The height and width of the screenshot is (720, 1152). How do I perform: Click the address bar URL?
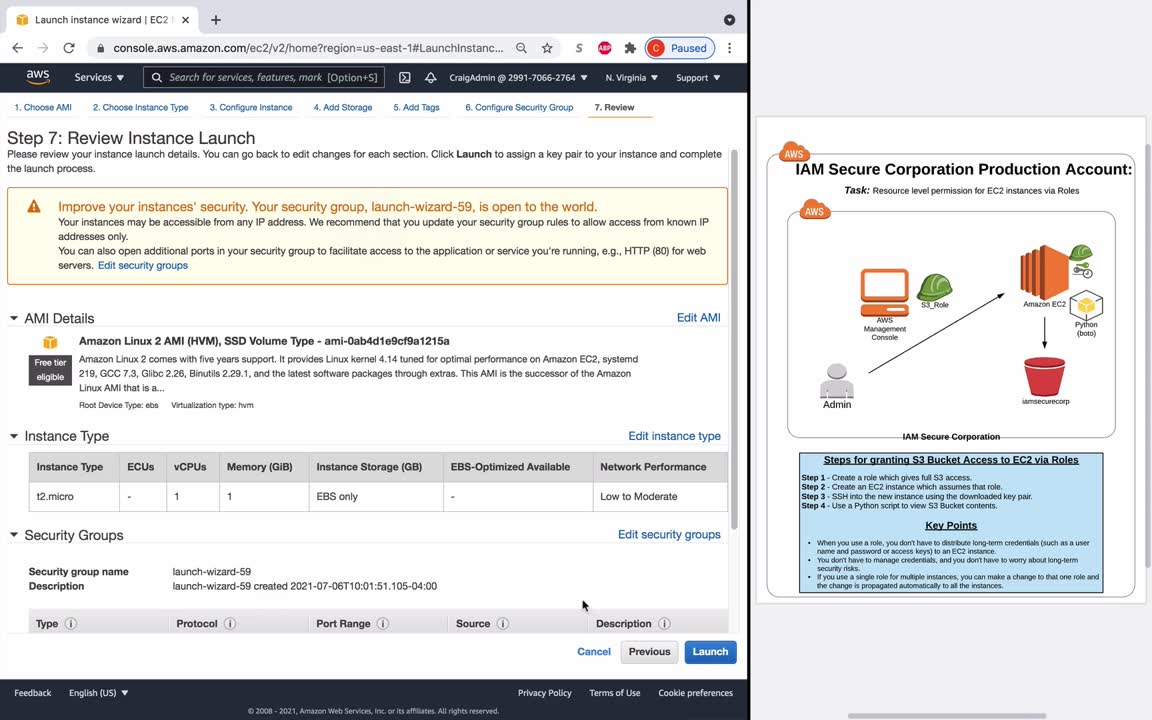pos(309,48)
